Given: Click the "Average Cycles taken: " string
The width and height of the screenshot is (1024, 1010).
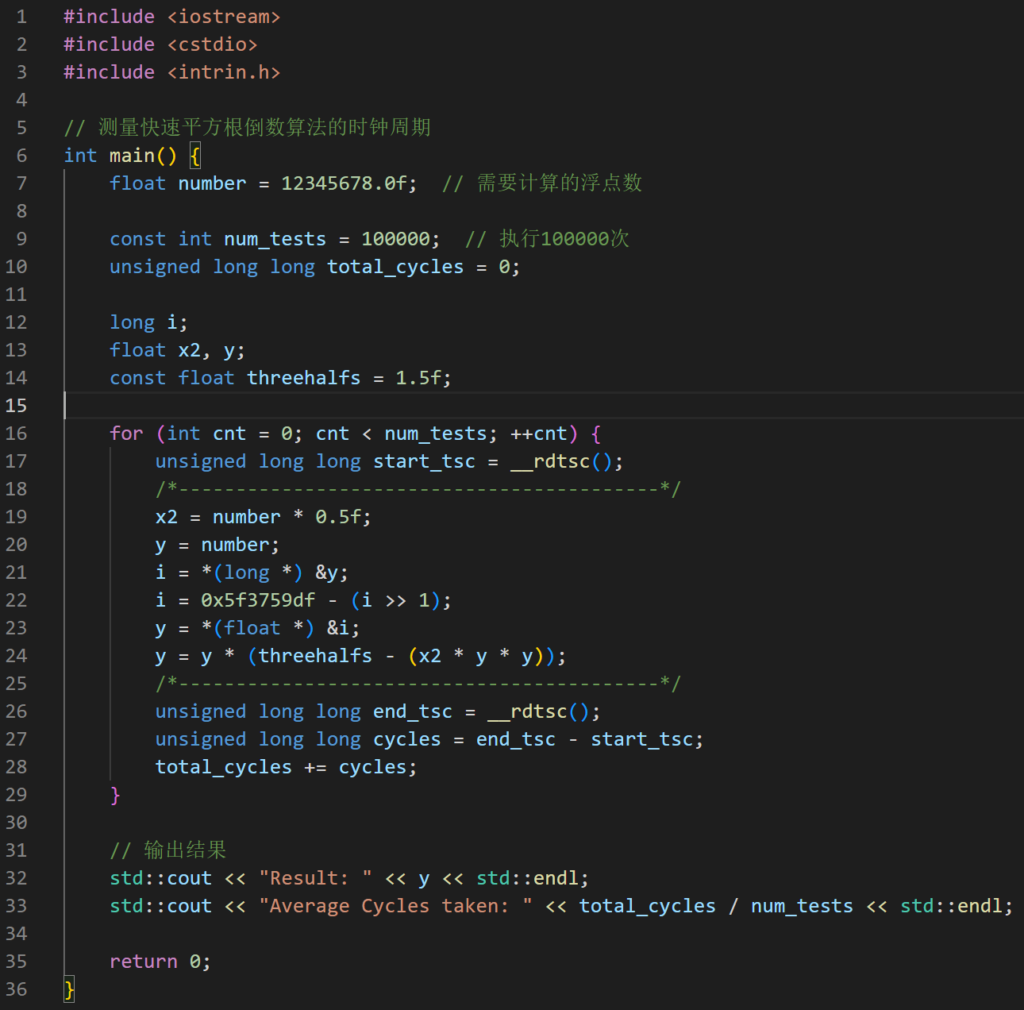Looking at the screenshot, I should (x=395, y=906).
